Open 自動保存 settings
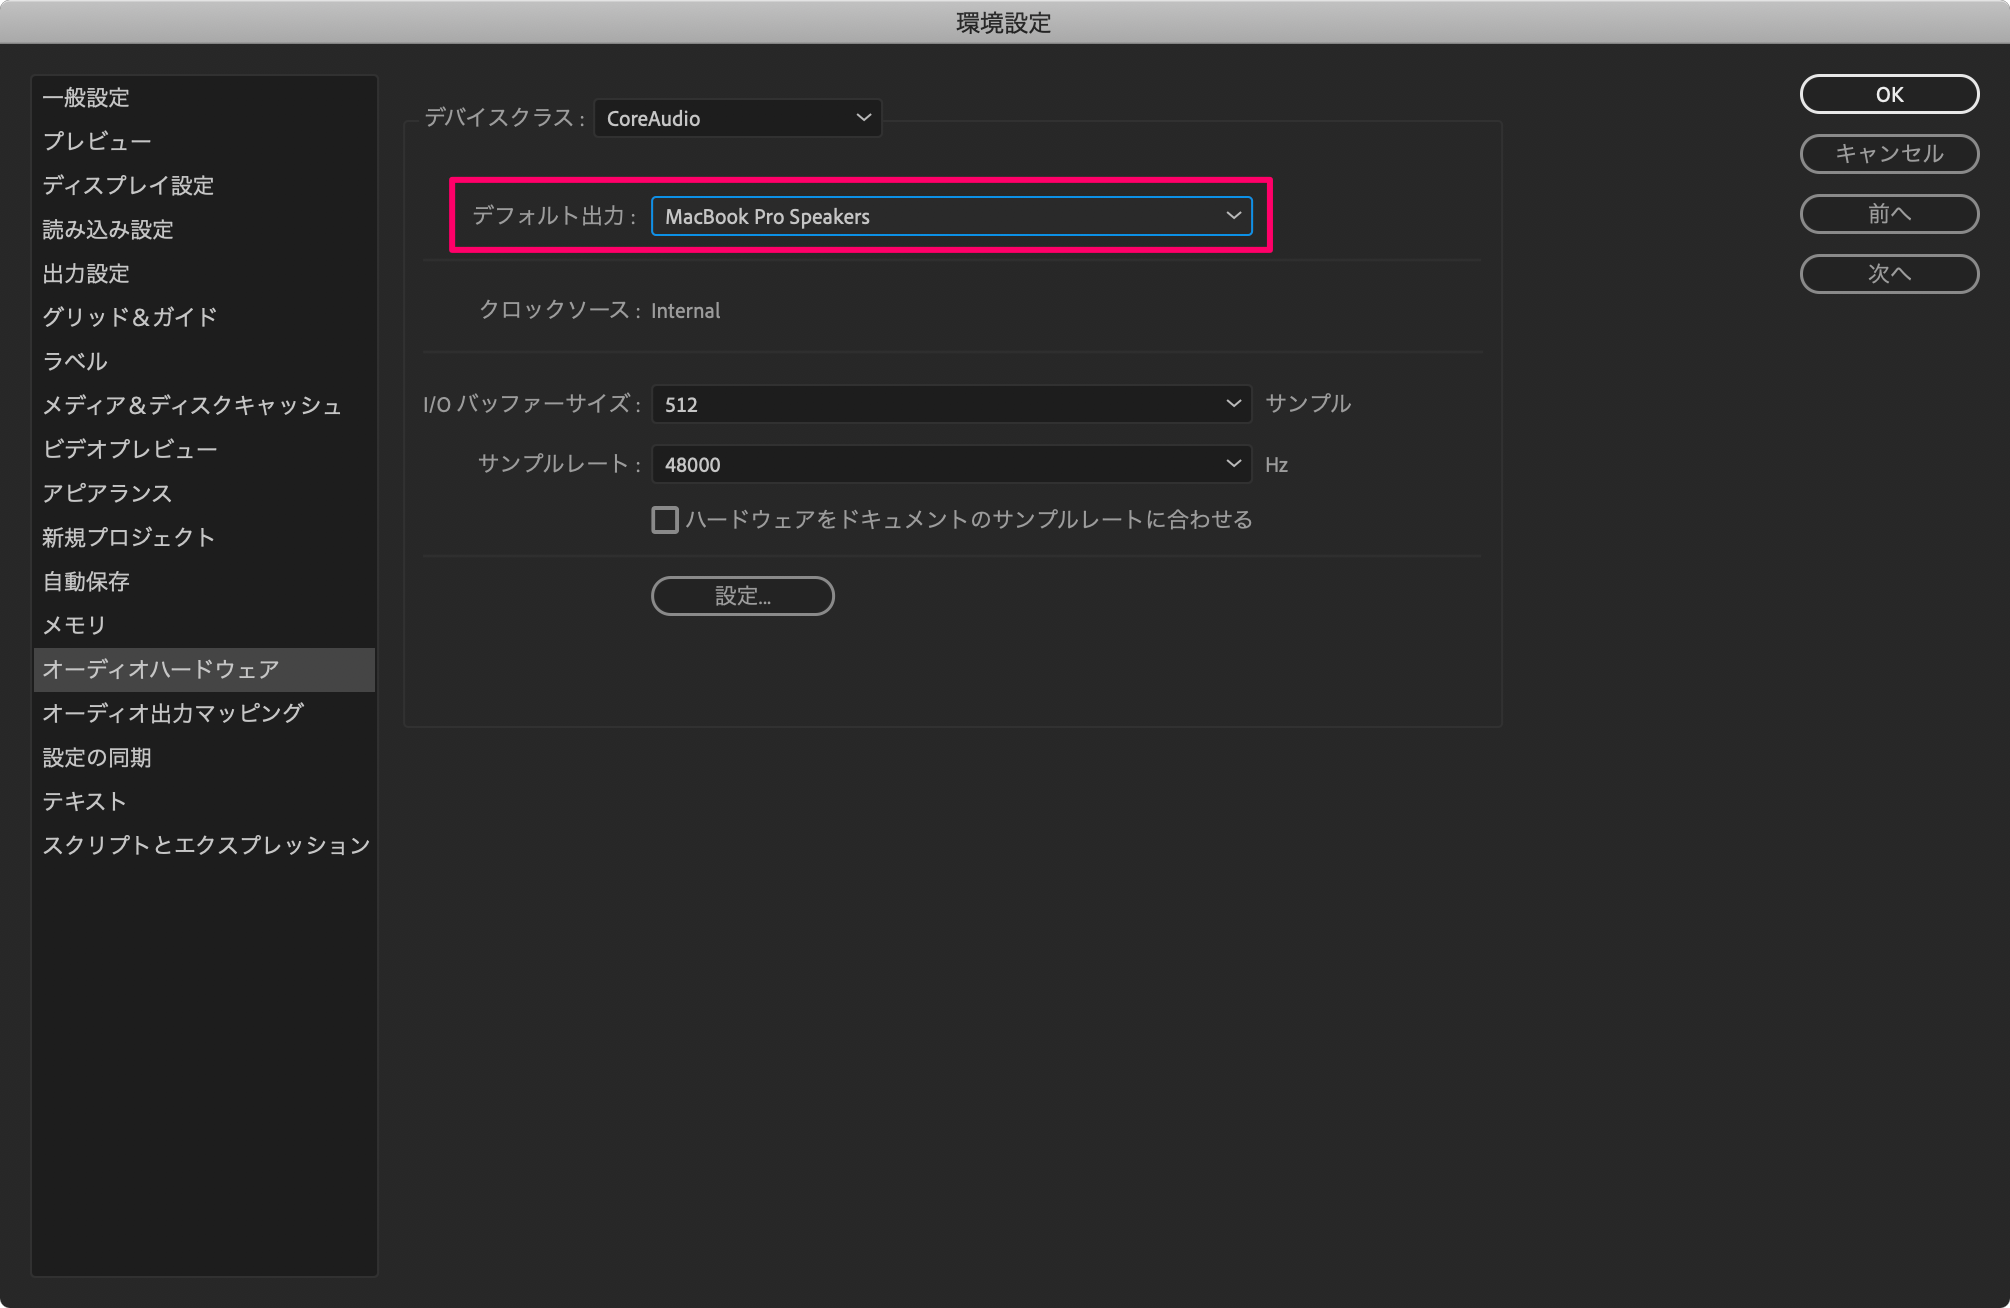 (x=204, y=582)
